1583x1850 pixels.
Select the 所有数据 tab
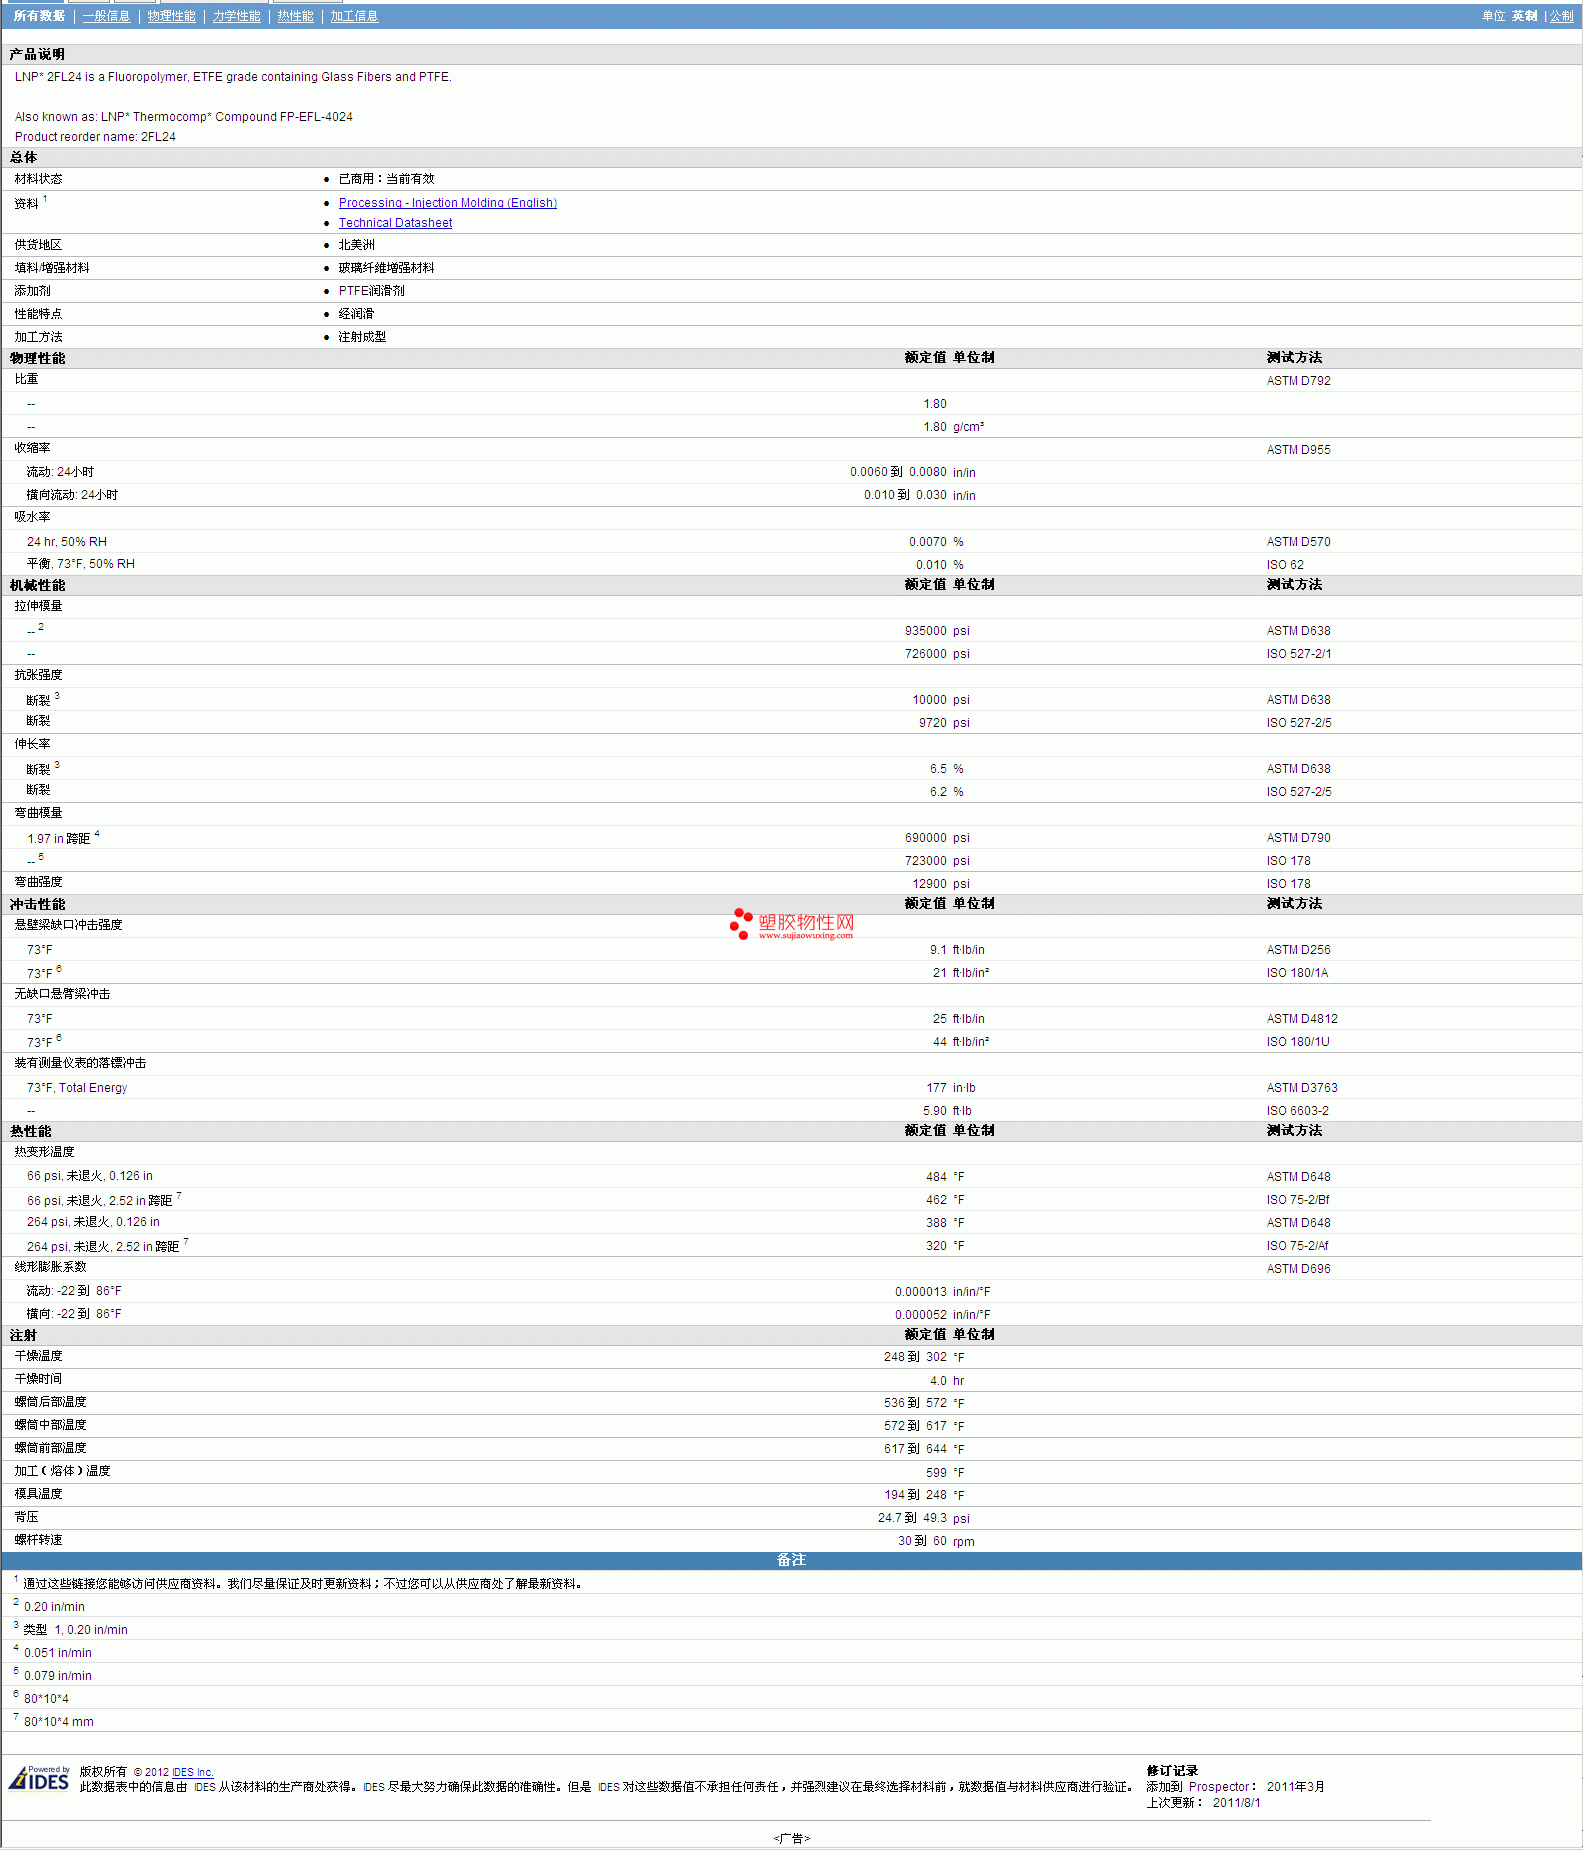[x=39, y=16]
